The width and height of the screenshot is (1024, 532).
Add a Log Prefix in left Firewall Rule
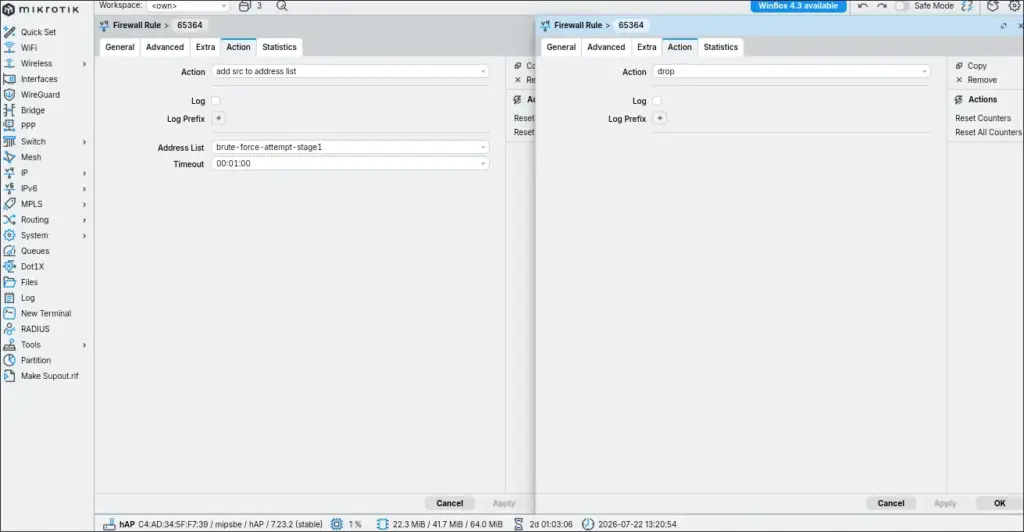click(219, 118)
